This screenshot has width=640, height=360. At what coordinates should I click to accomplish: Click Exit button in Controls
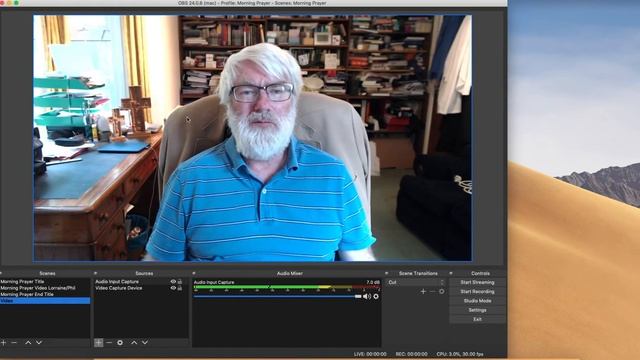coord(477,319)
